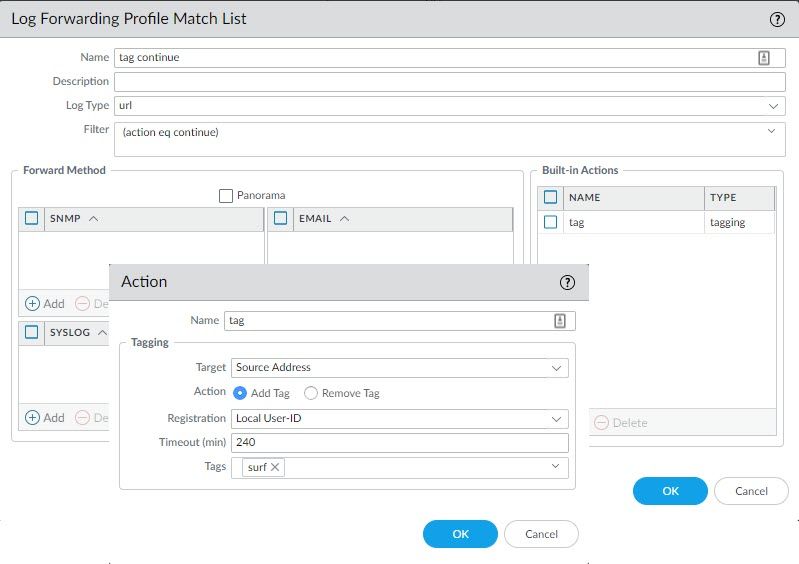Open the Log Type dropdown
Screen dimensions: 799x564
point(773,105)
